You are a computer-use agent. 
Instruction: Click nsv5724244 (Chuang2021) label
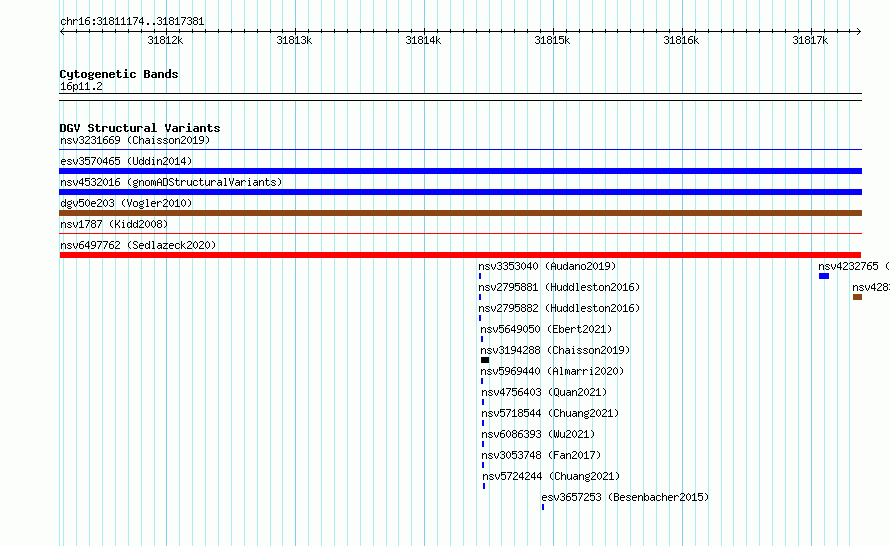point(551,476)
